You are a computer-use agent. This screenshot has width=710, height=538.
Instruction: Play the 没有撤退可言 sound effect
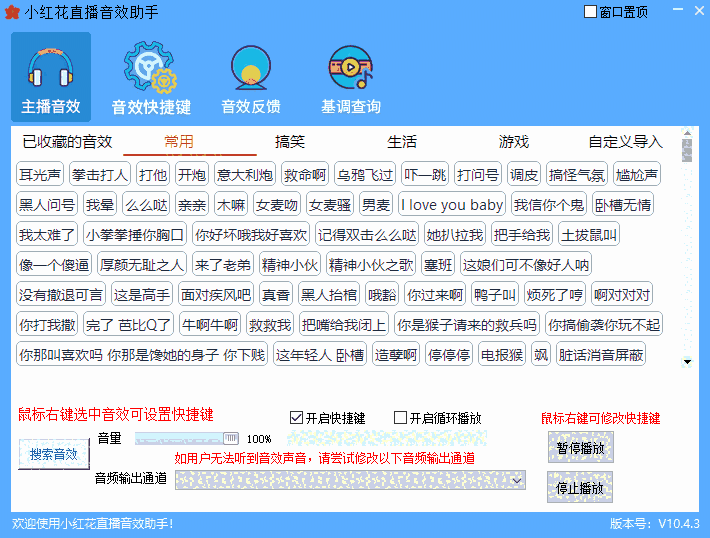61,295
